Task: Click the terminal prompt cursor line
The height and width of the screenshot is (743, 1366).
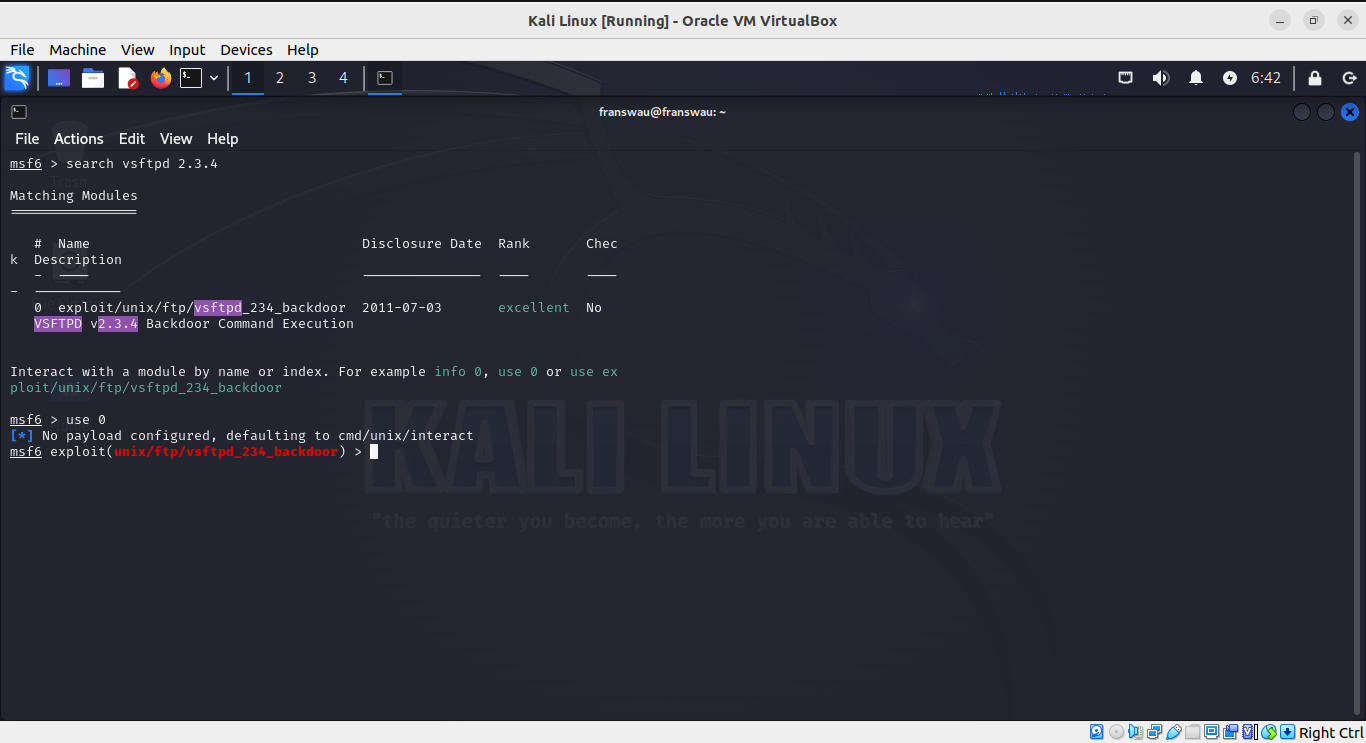Action: tap(194, 452)
